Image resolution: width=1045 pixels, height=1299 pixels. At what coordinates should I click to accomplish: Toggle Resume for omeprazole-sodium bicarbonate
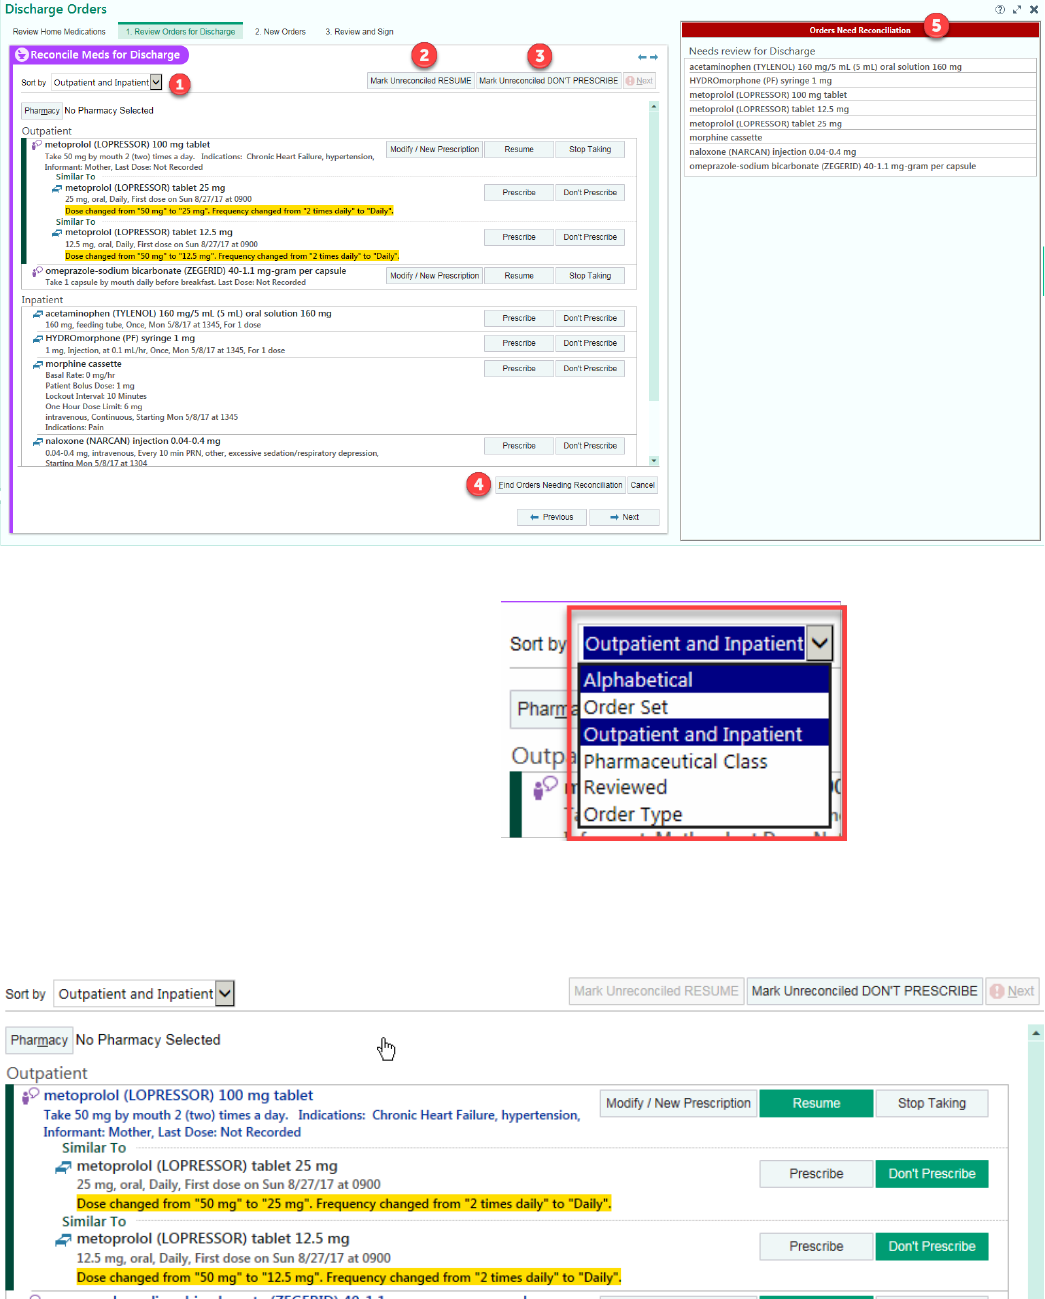coord(519,275)
